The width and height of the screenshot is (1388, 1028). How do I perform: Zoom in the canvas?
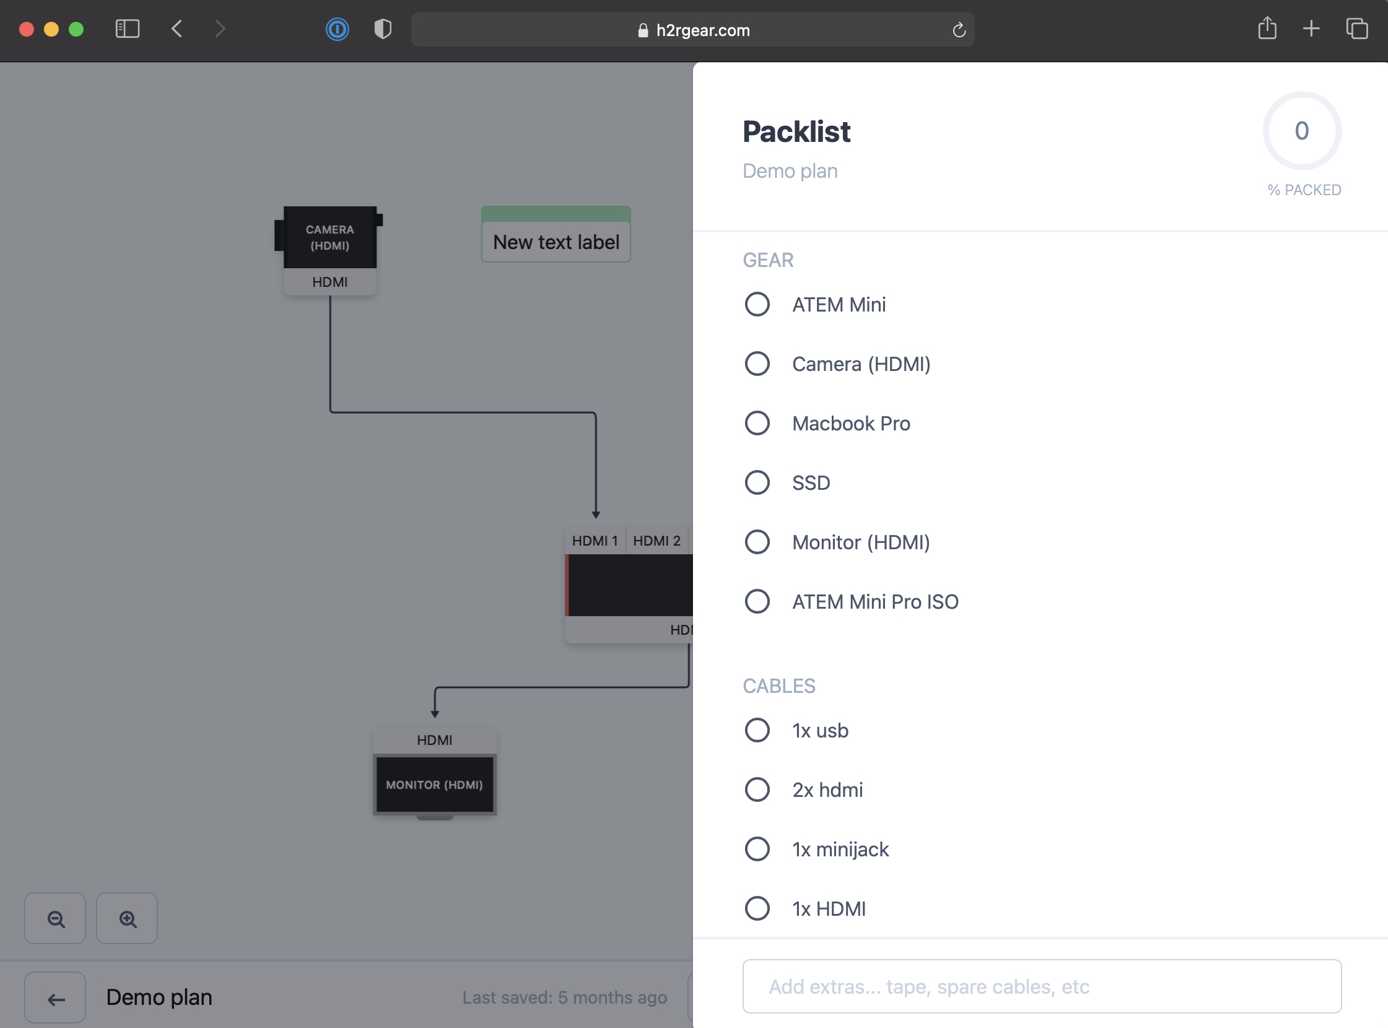[127, 918]
